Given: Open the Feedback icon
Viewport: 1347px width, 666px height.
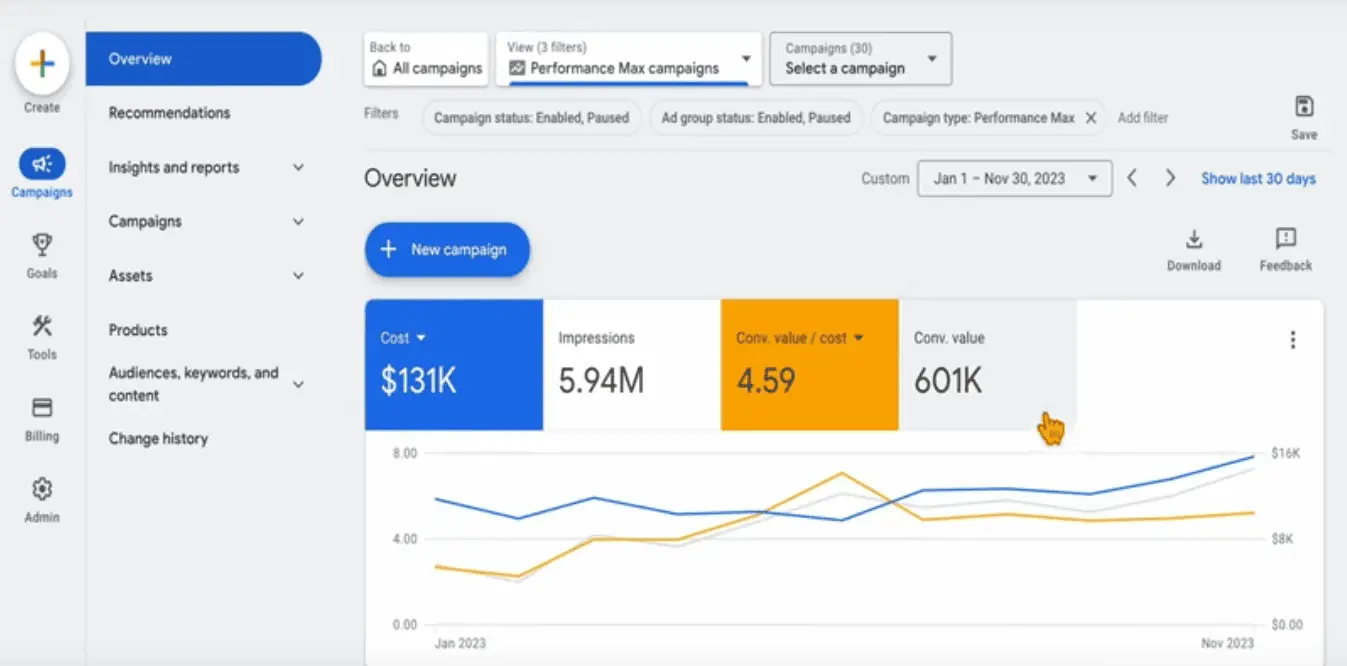Looking at the screenshot, I should coord(1286,240).
